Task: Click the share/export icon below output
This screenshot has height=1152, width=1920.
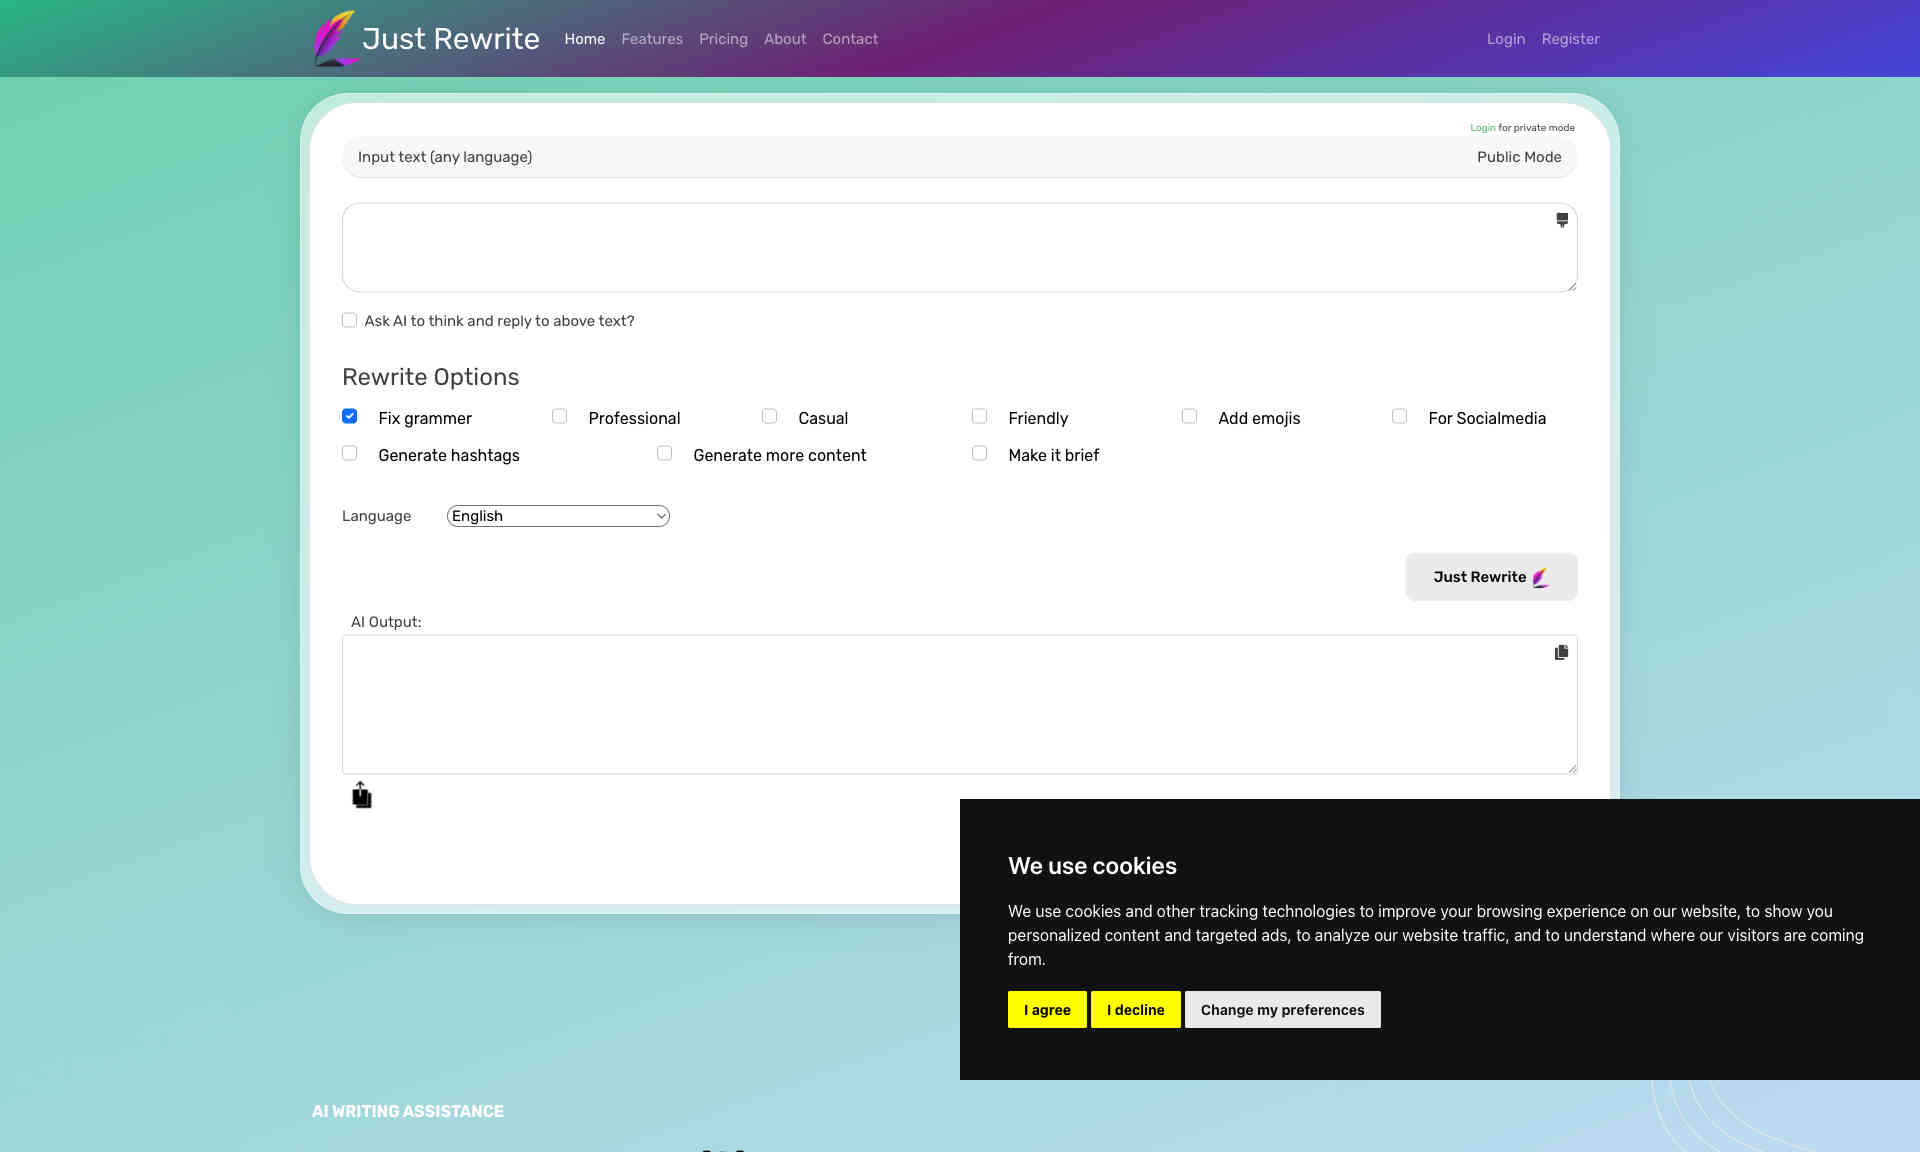Action: (x=361, y=794)
